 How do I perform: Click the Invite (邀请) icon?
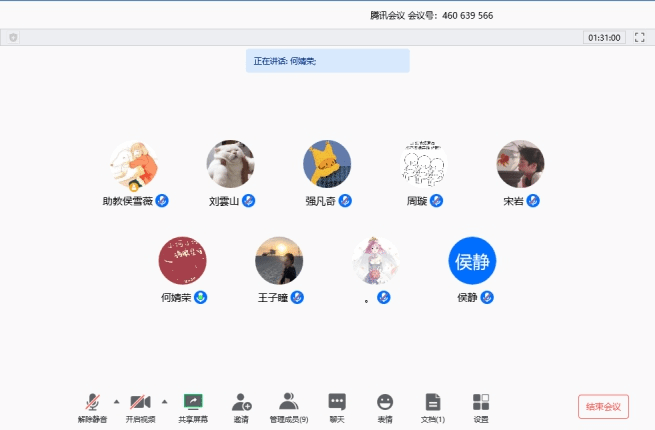[241, 402]
